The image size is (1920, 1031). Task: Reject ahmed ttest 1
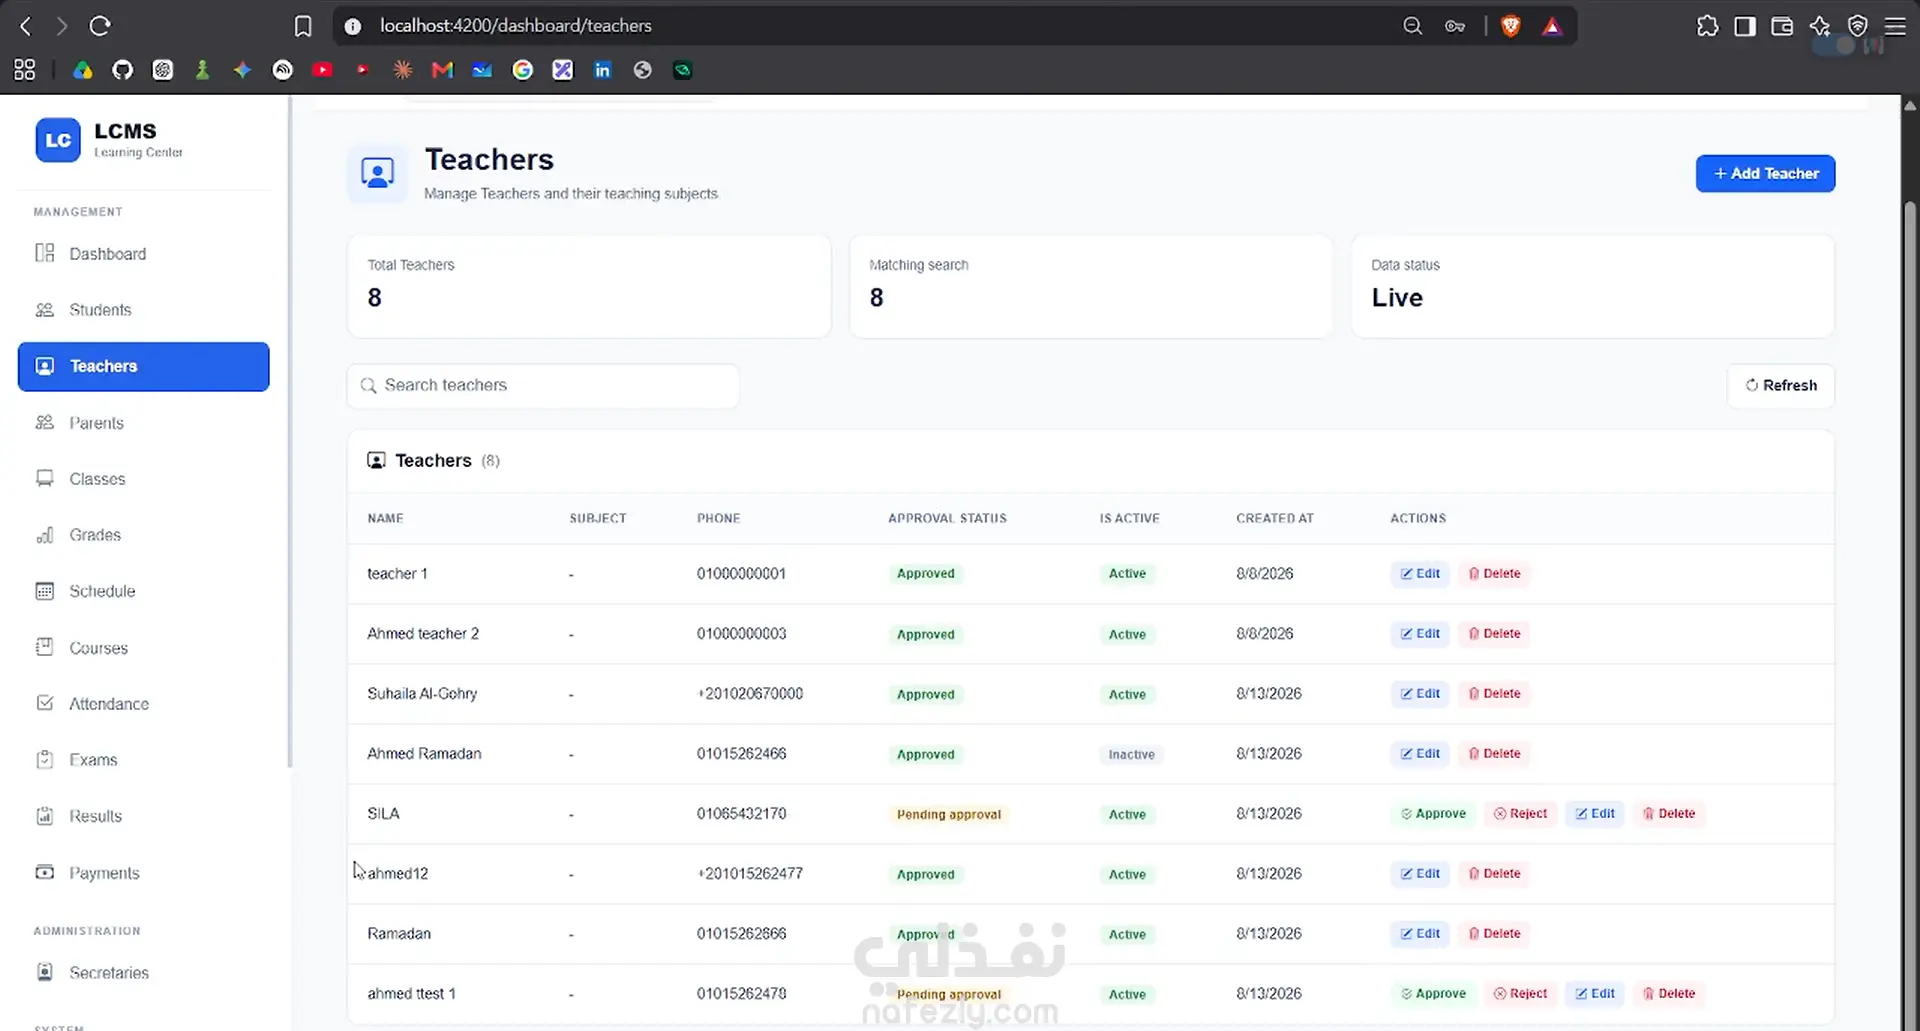click(x=1520, y=994)
